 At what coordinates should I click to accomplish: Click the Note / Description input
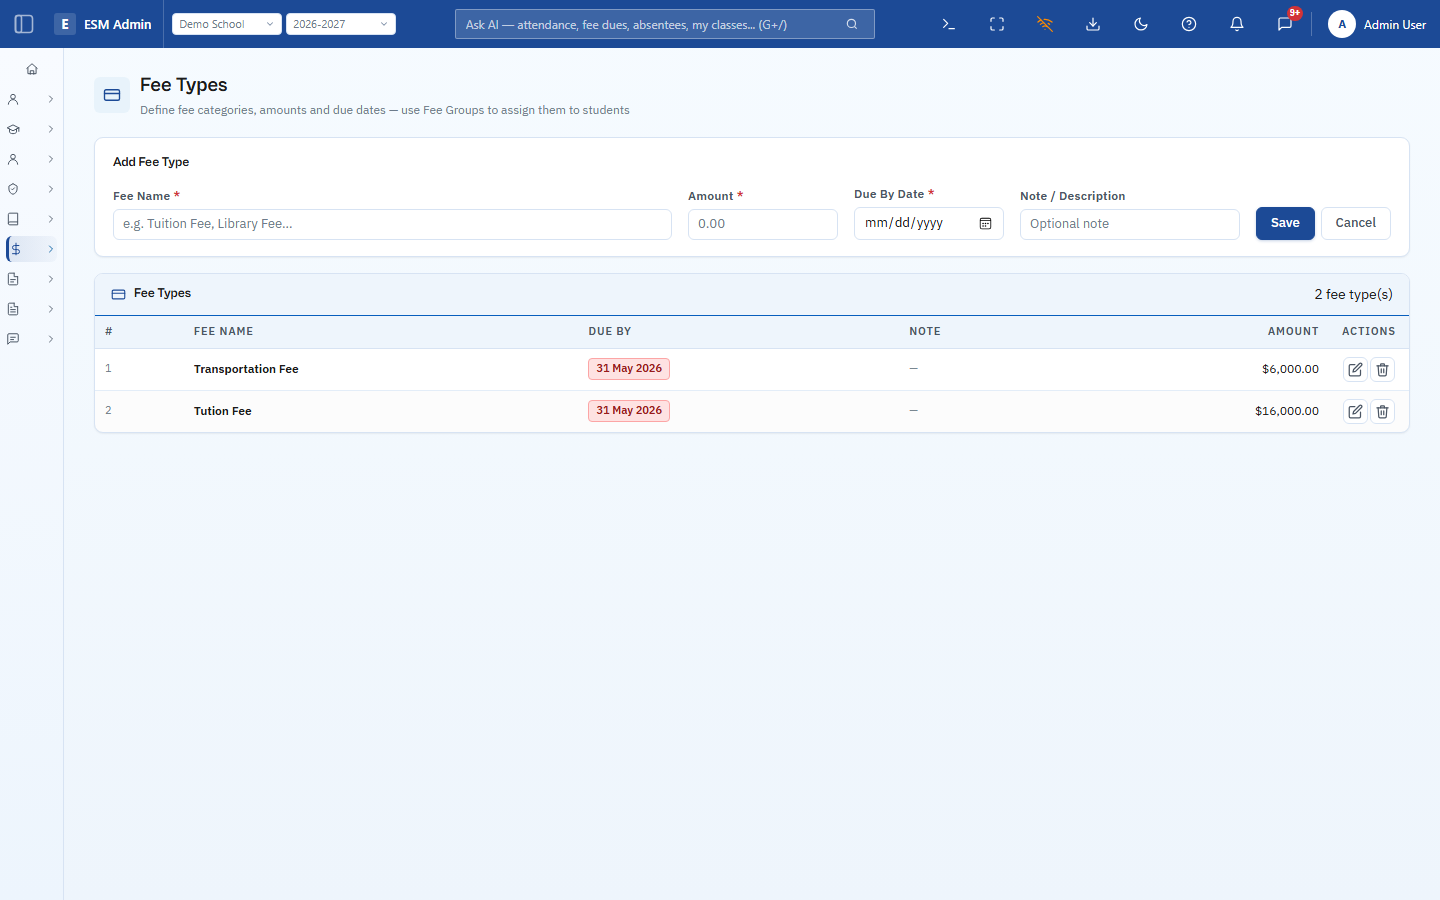coord(1130,224)
